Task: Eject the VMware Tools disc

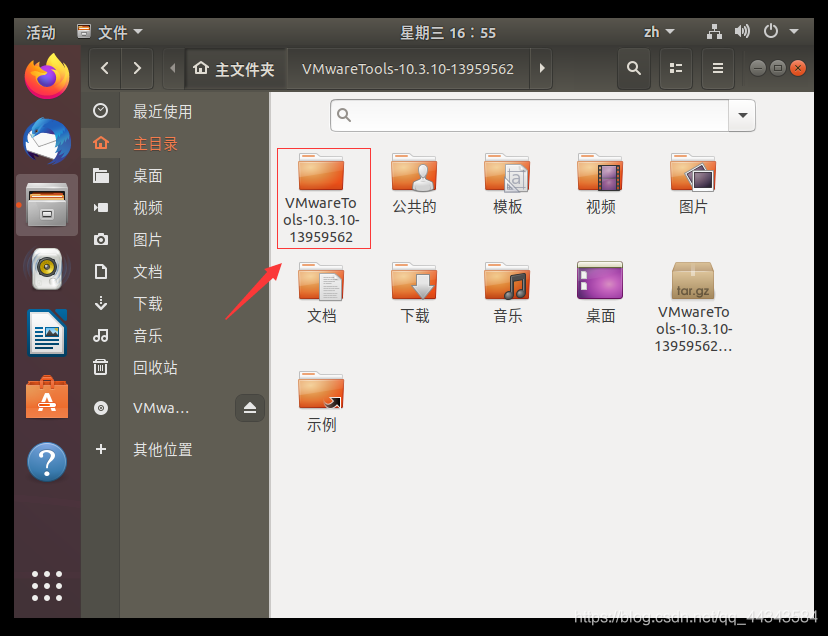Action: (250, 408)
